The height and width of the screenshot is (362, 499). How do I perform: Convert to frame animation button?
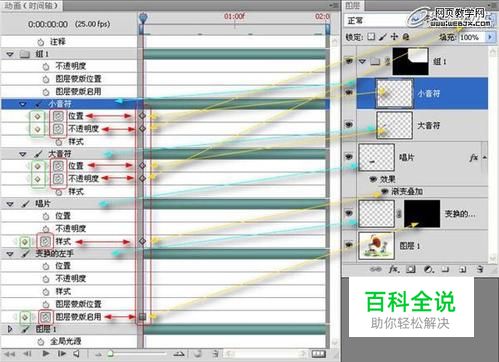[x=319, y=354]
